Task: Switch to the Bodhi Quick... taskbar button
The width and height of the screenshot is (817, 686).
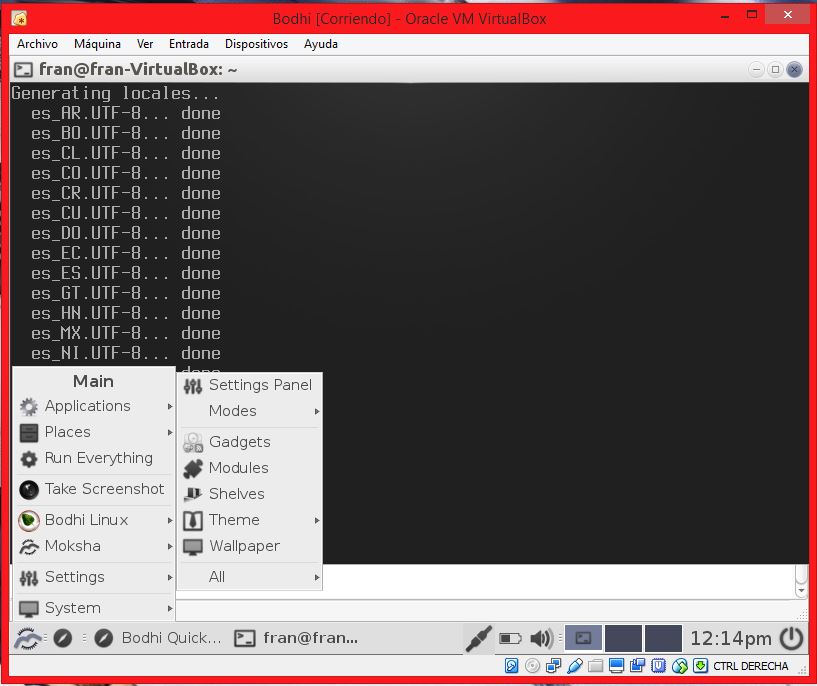Action: click(158, 638)
